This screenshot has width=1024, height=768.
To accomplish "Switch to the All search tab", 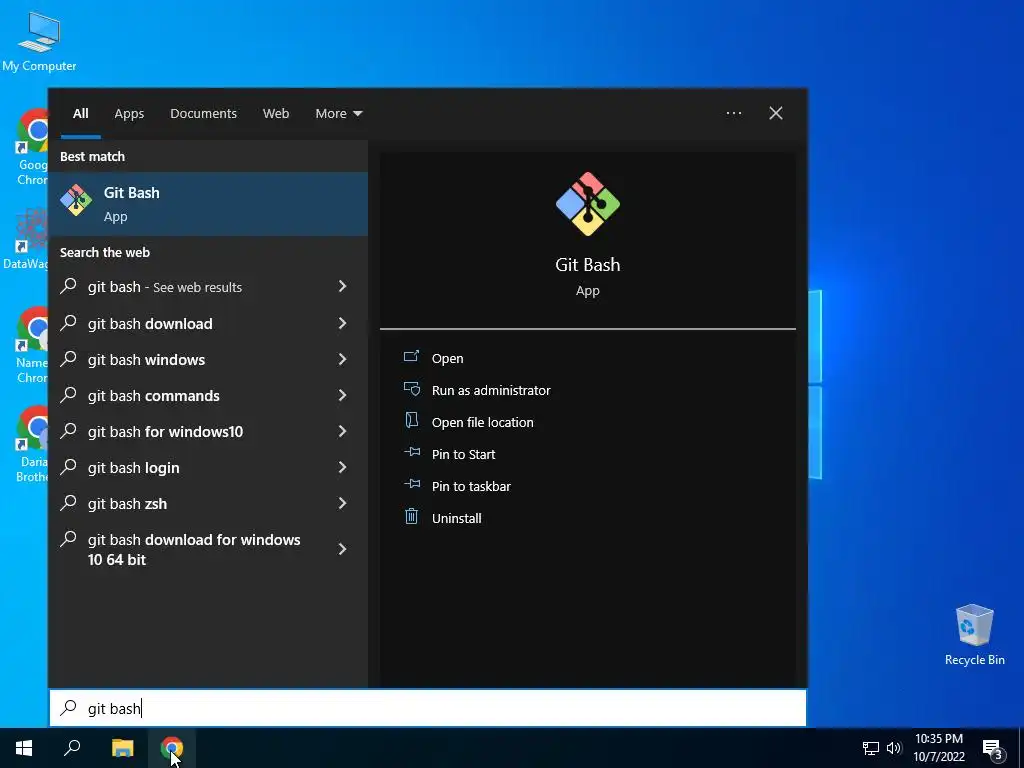I will coord(80,113).
